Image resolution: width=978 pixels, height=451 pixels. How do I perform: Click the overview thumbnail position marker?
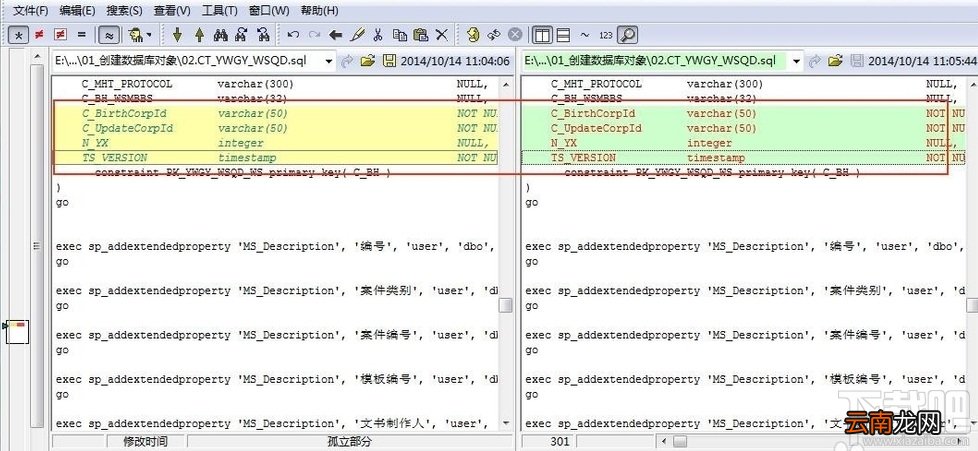pos(16,331)
